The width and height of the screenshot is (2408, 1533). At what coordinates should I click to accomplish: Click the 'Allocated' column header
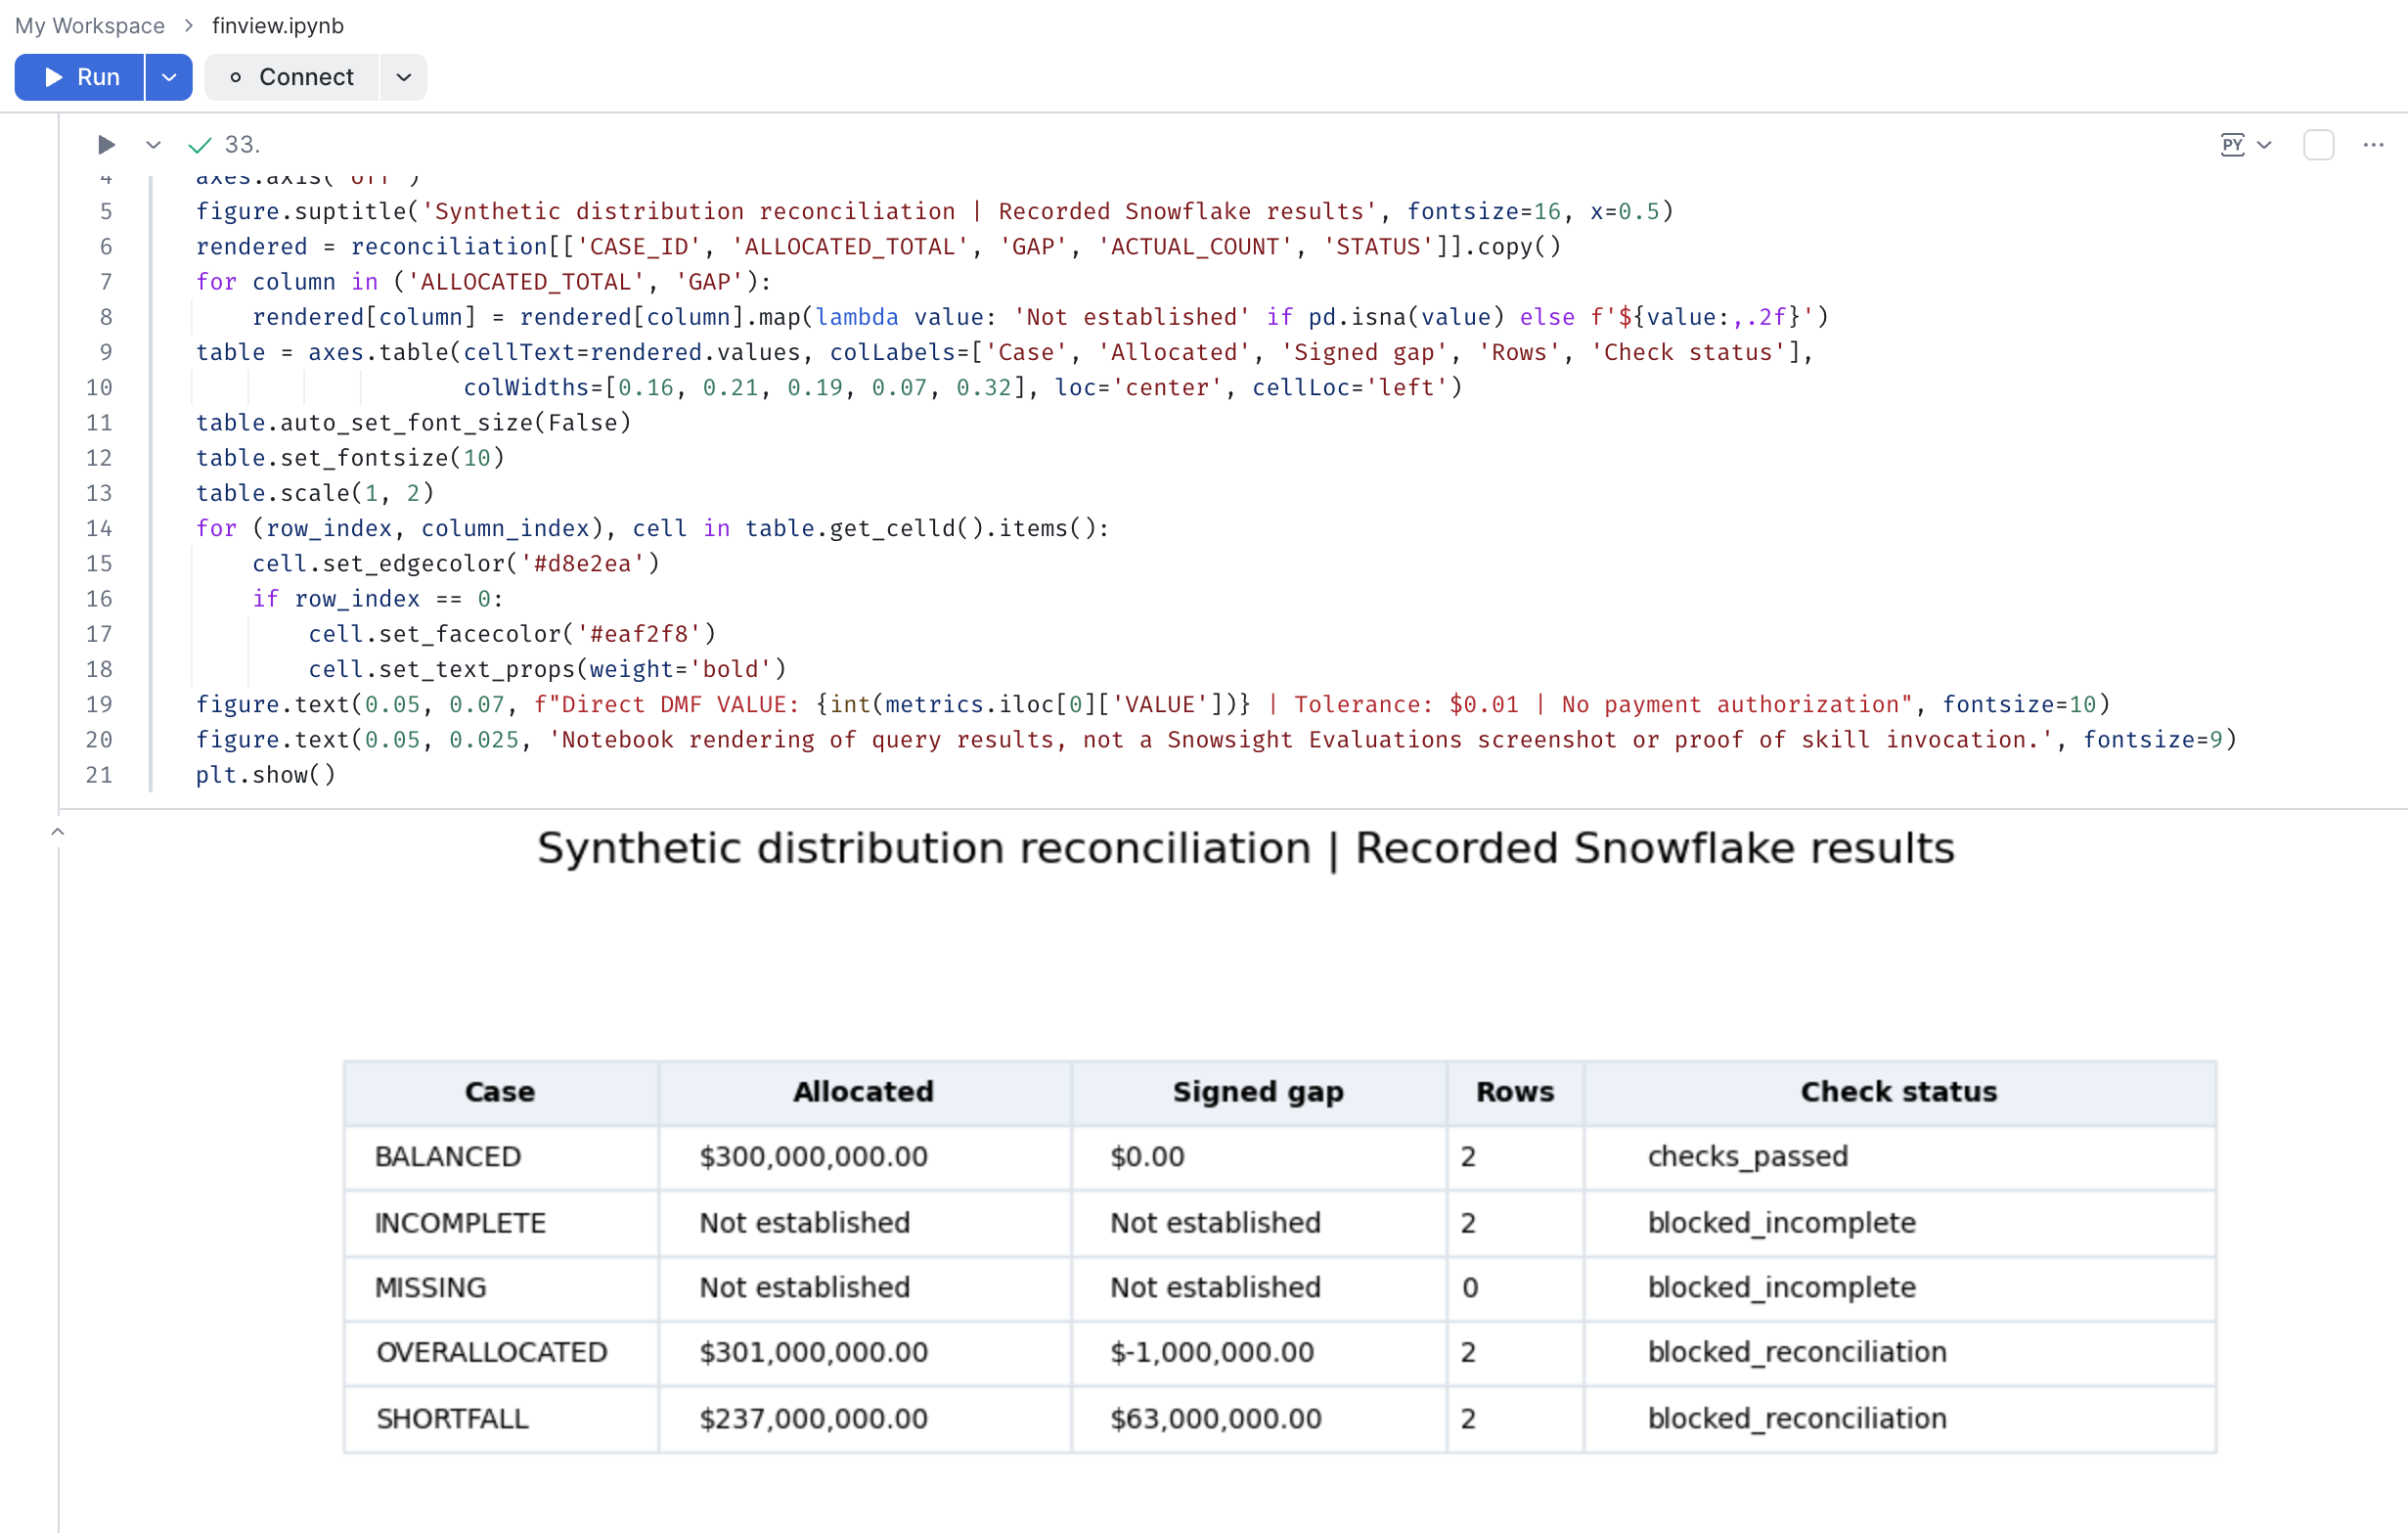click(864, 1092)
